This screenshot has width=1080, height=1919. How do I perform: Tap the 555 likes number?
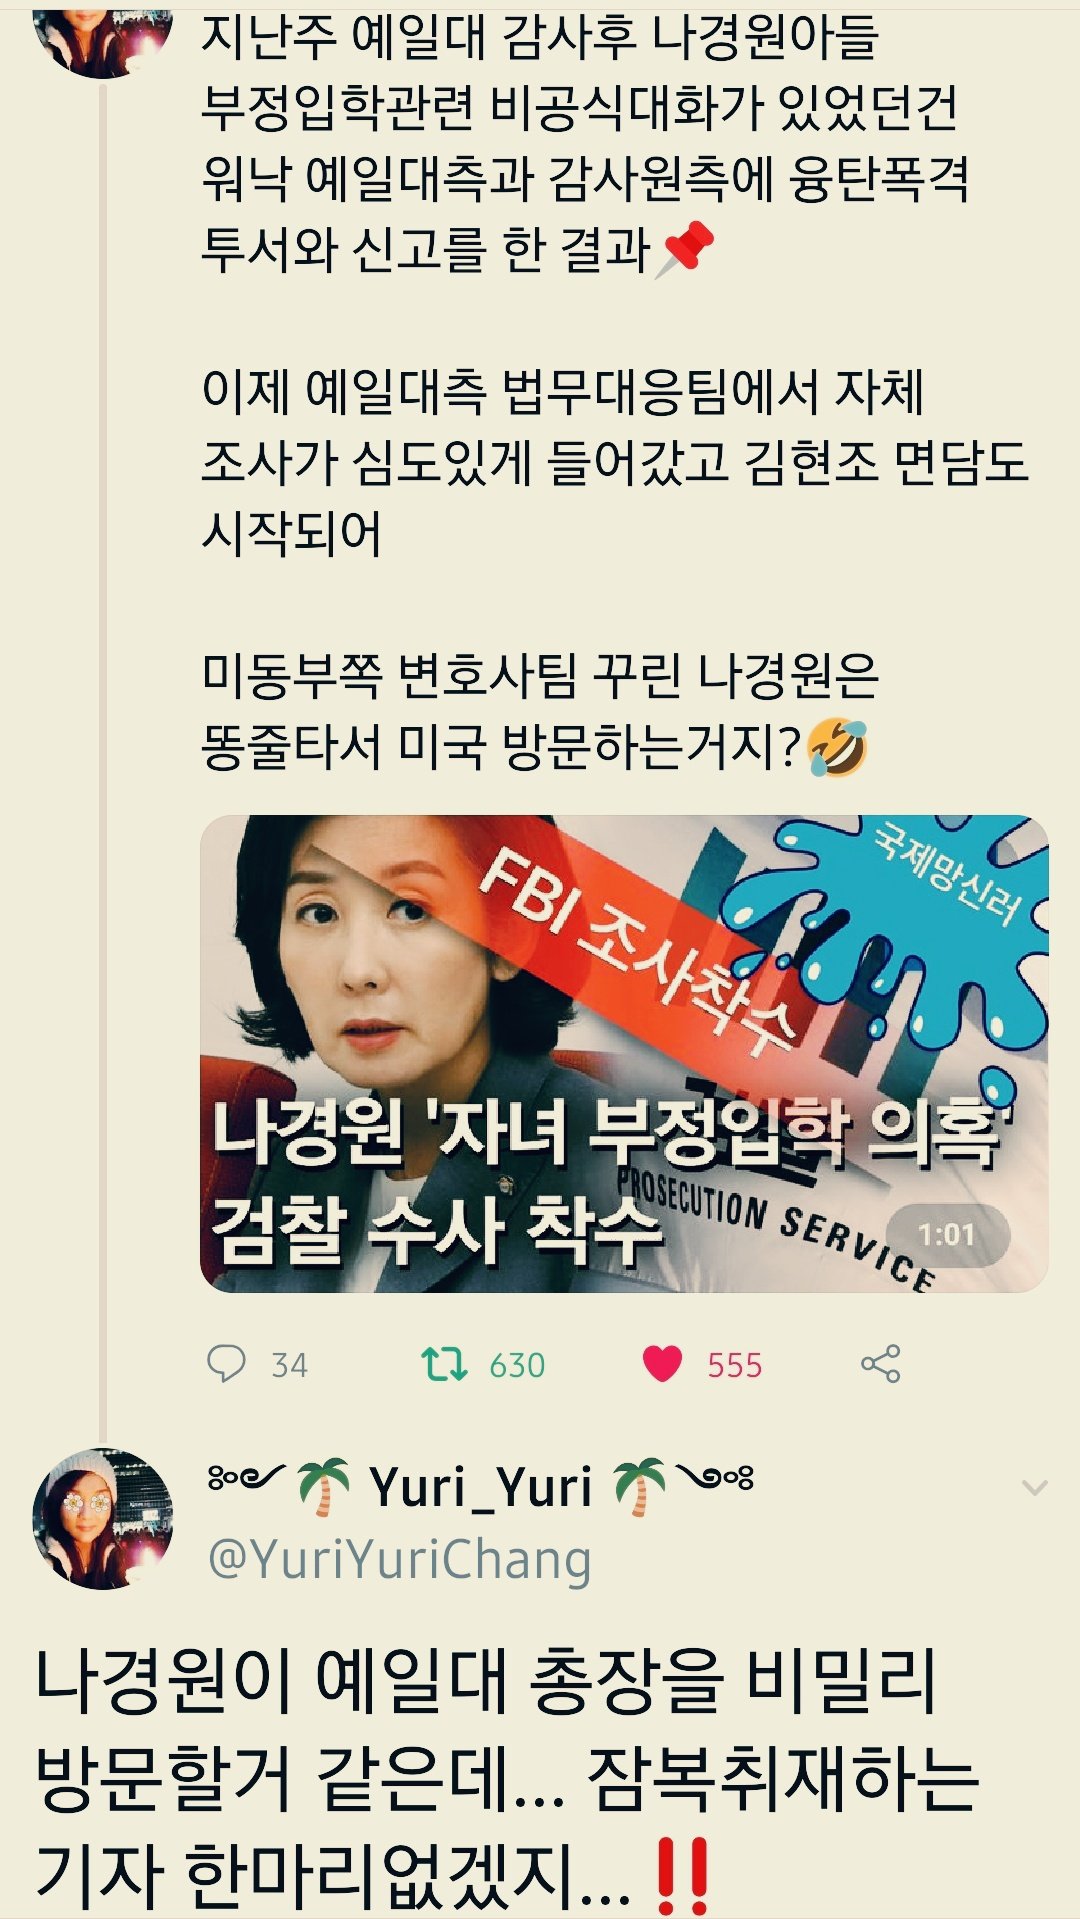tap(734, 1366)
